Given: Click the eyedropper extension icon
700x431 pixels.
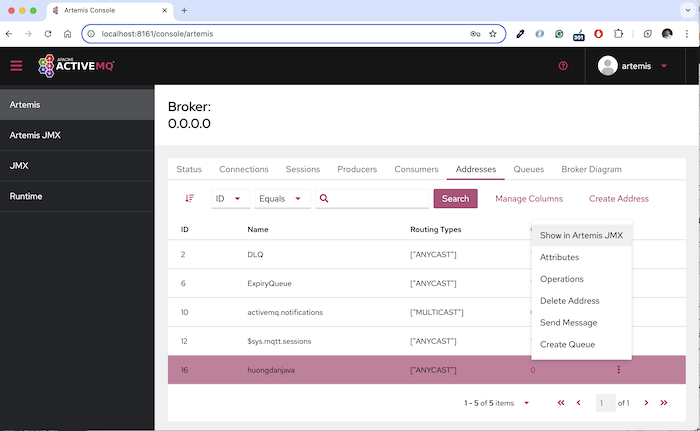Looking at the screenshot, I should point(520,34).
